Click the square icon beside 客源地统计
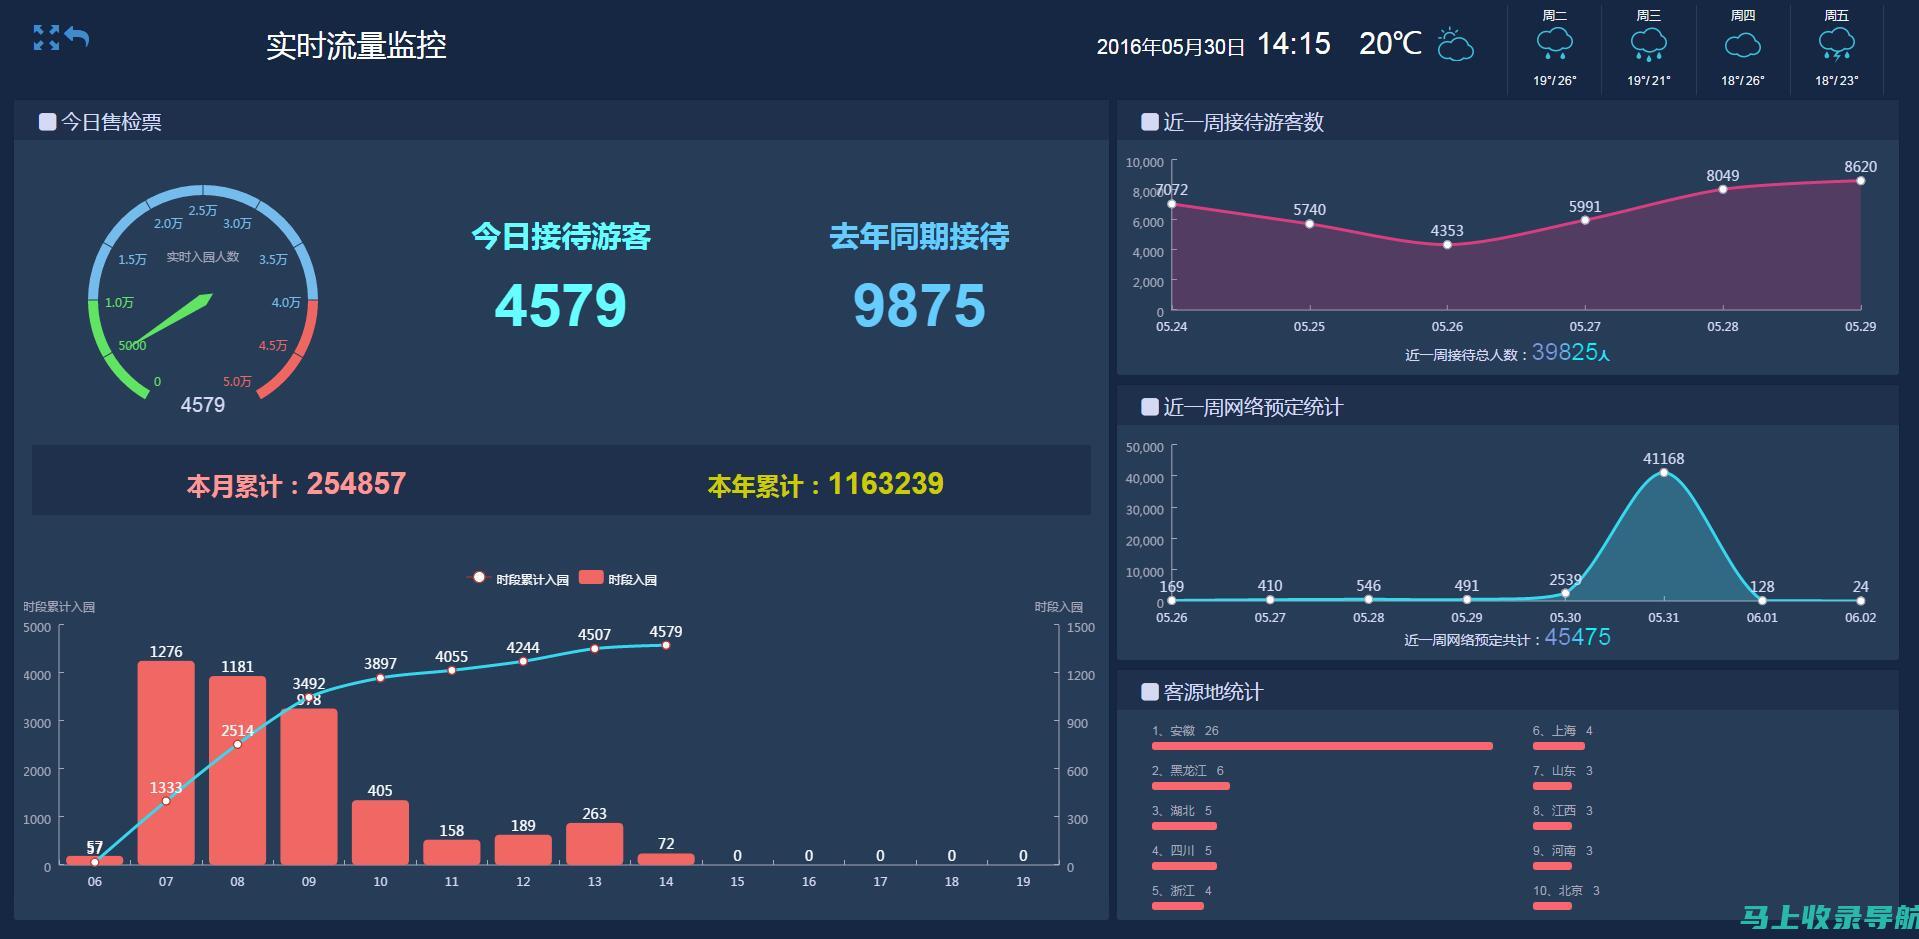Screen dimensions: 1919x939 (1150, 692)
